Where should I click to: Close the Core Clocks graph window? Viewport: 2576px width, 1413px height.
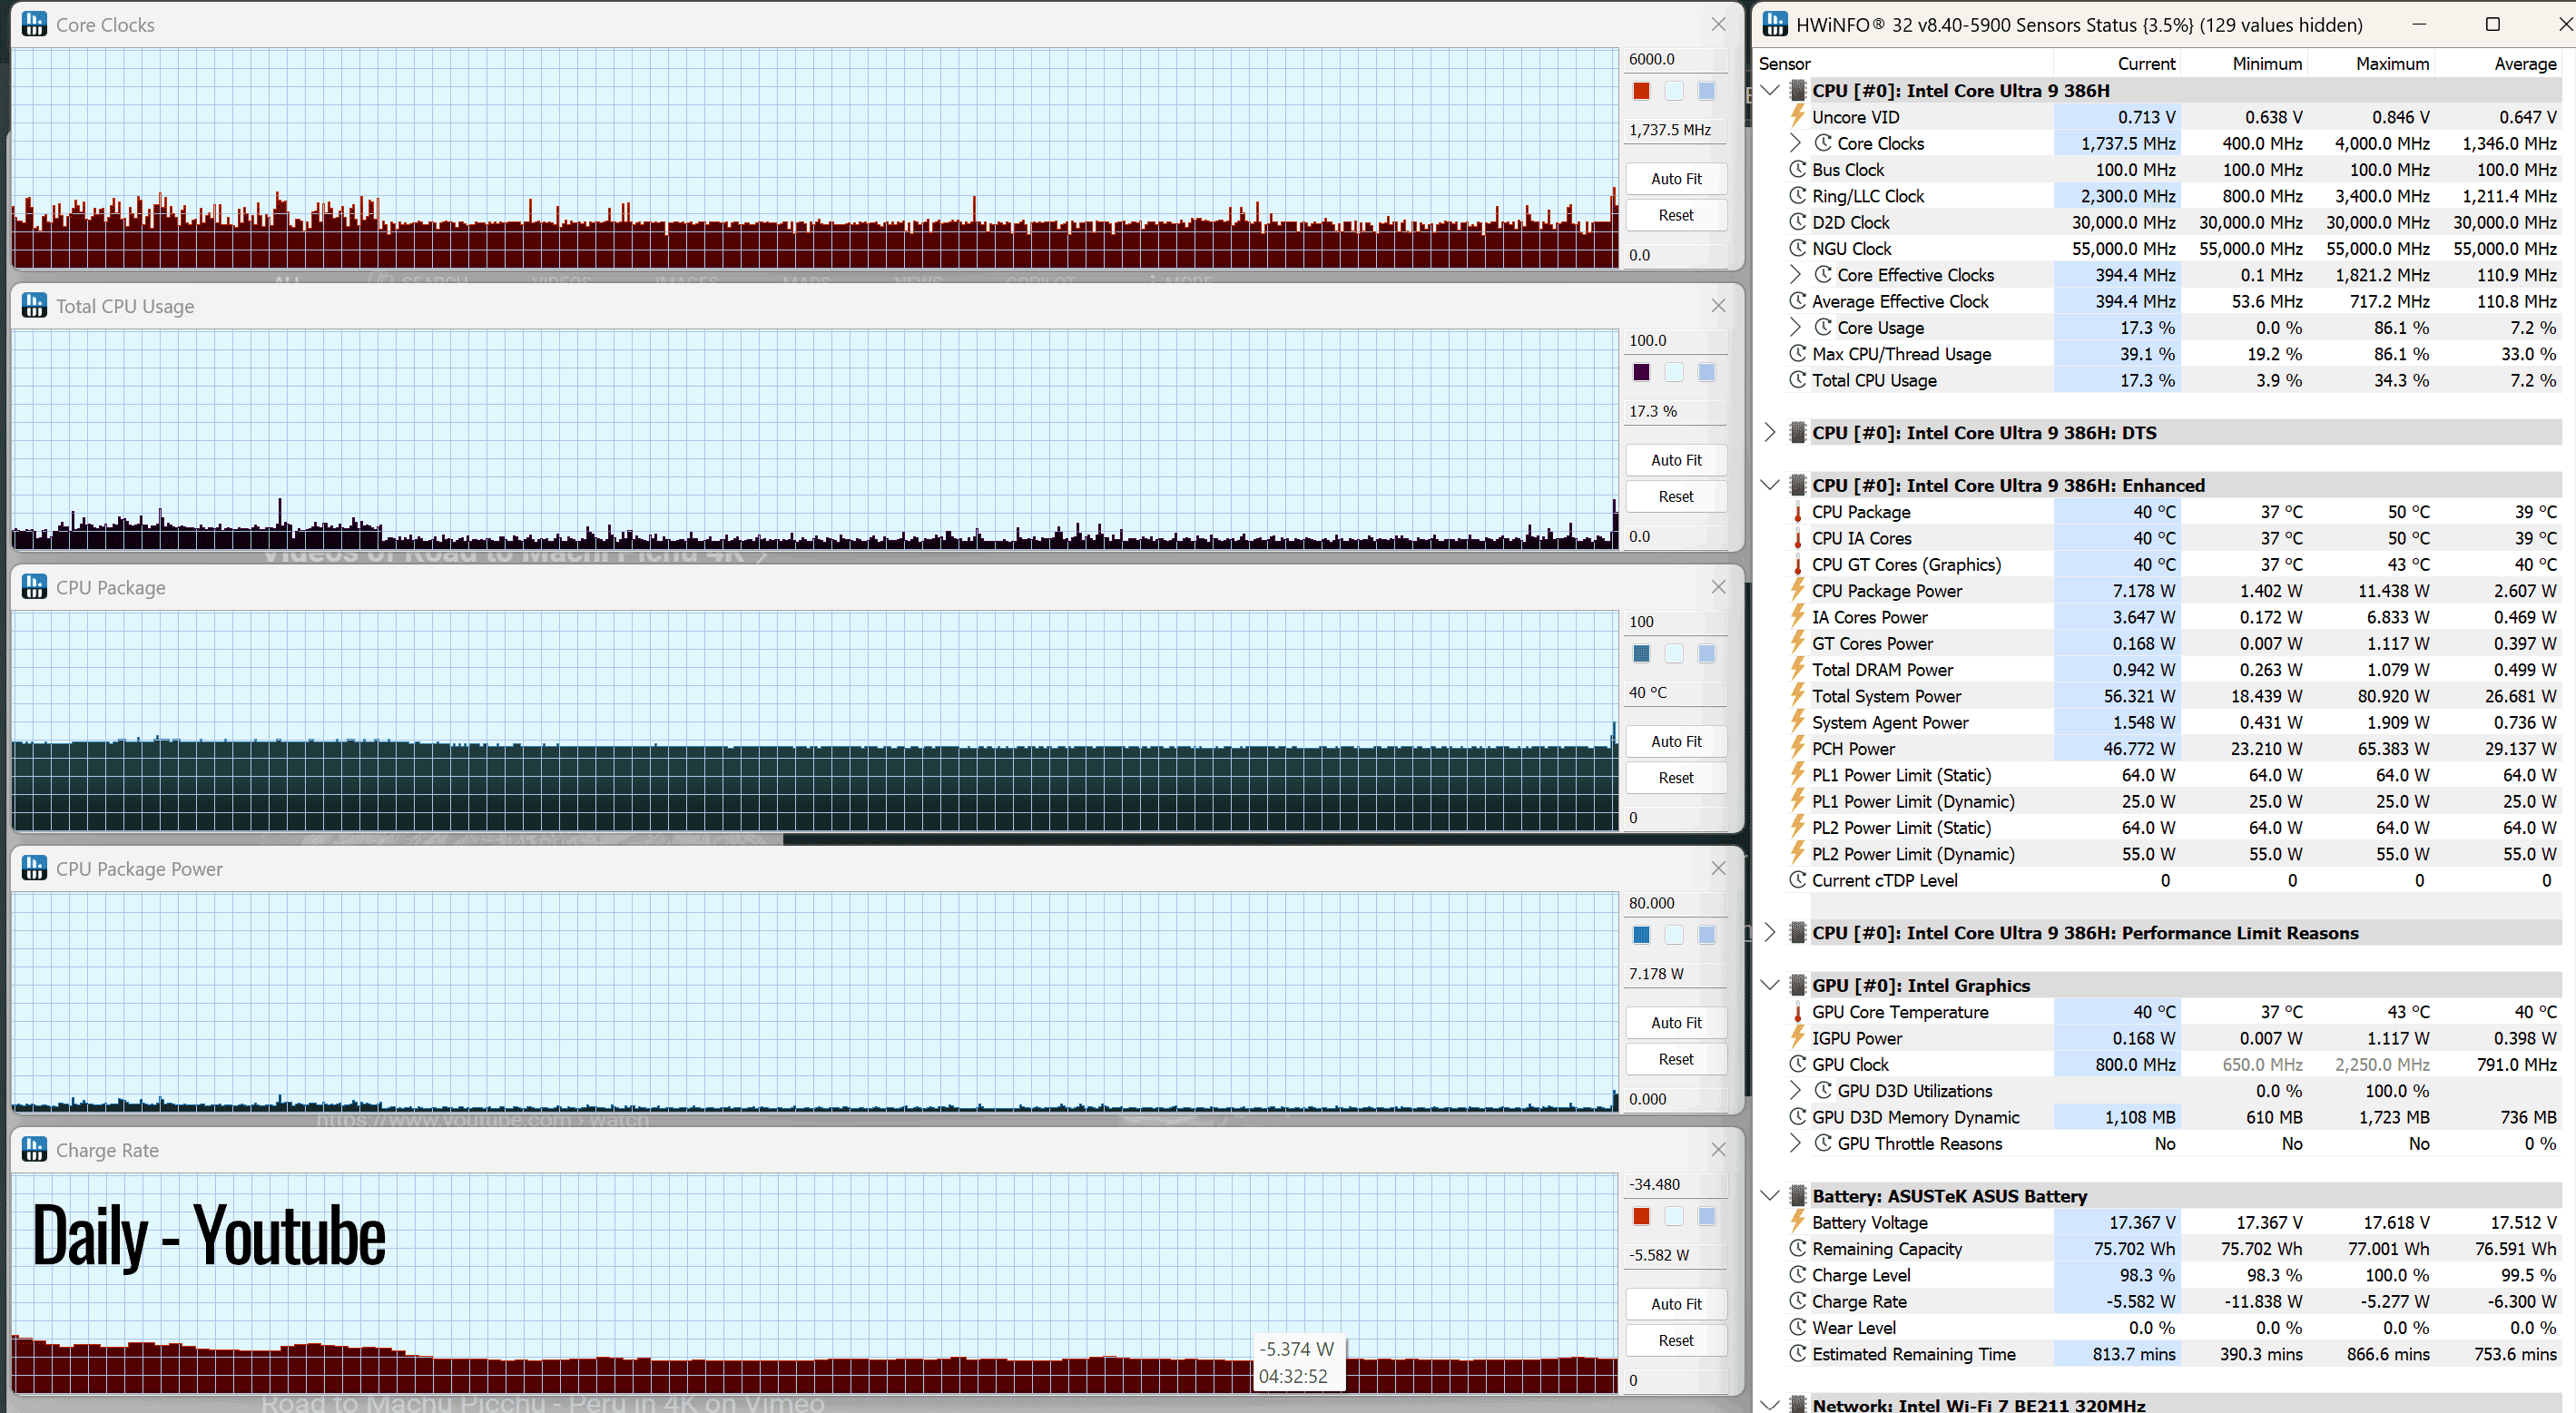pyautogui.click(x=1718, y=24)
